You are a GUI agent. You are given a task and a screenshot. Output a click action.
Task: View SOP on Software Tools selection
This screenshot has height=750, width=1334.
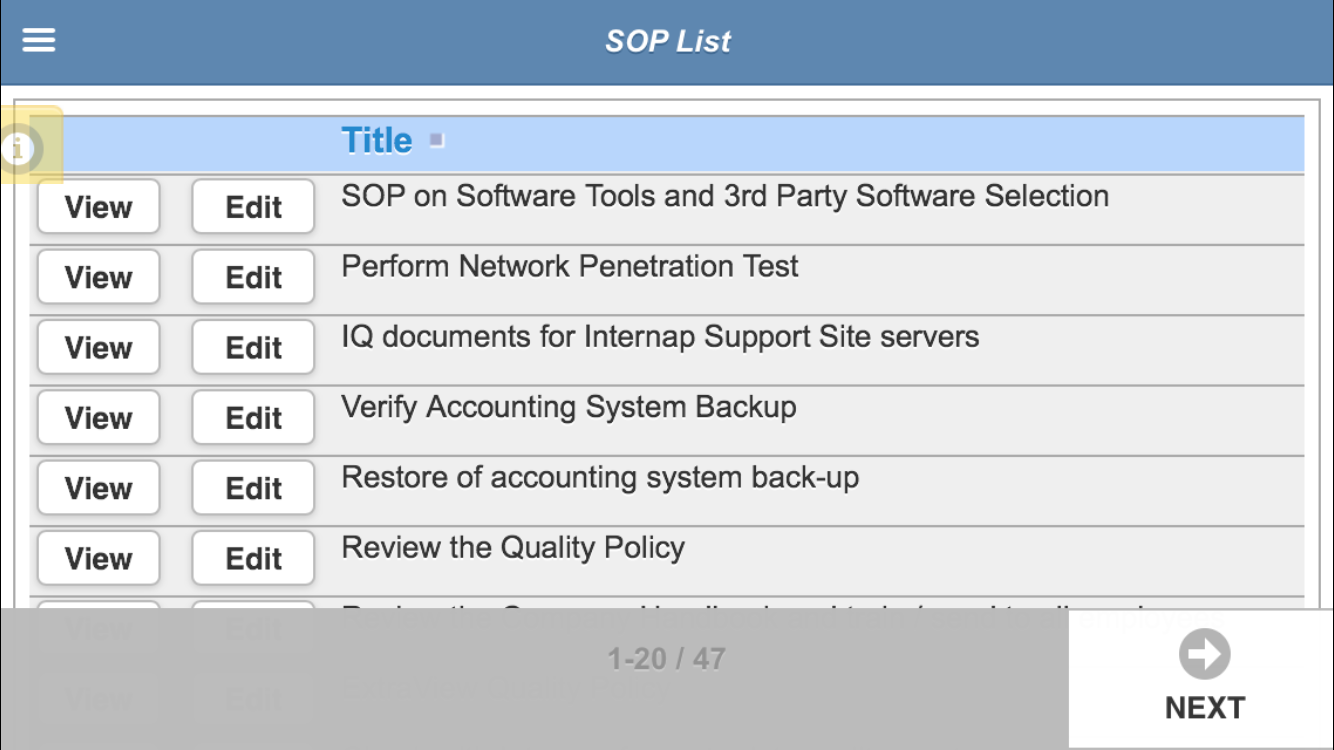coord(98,207)
